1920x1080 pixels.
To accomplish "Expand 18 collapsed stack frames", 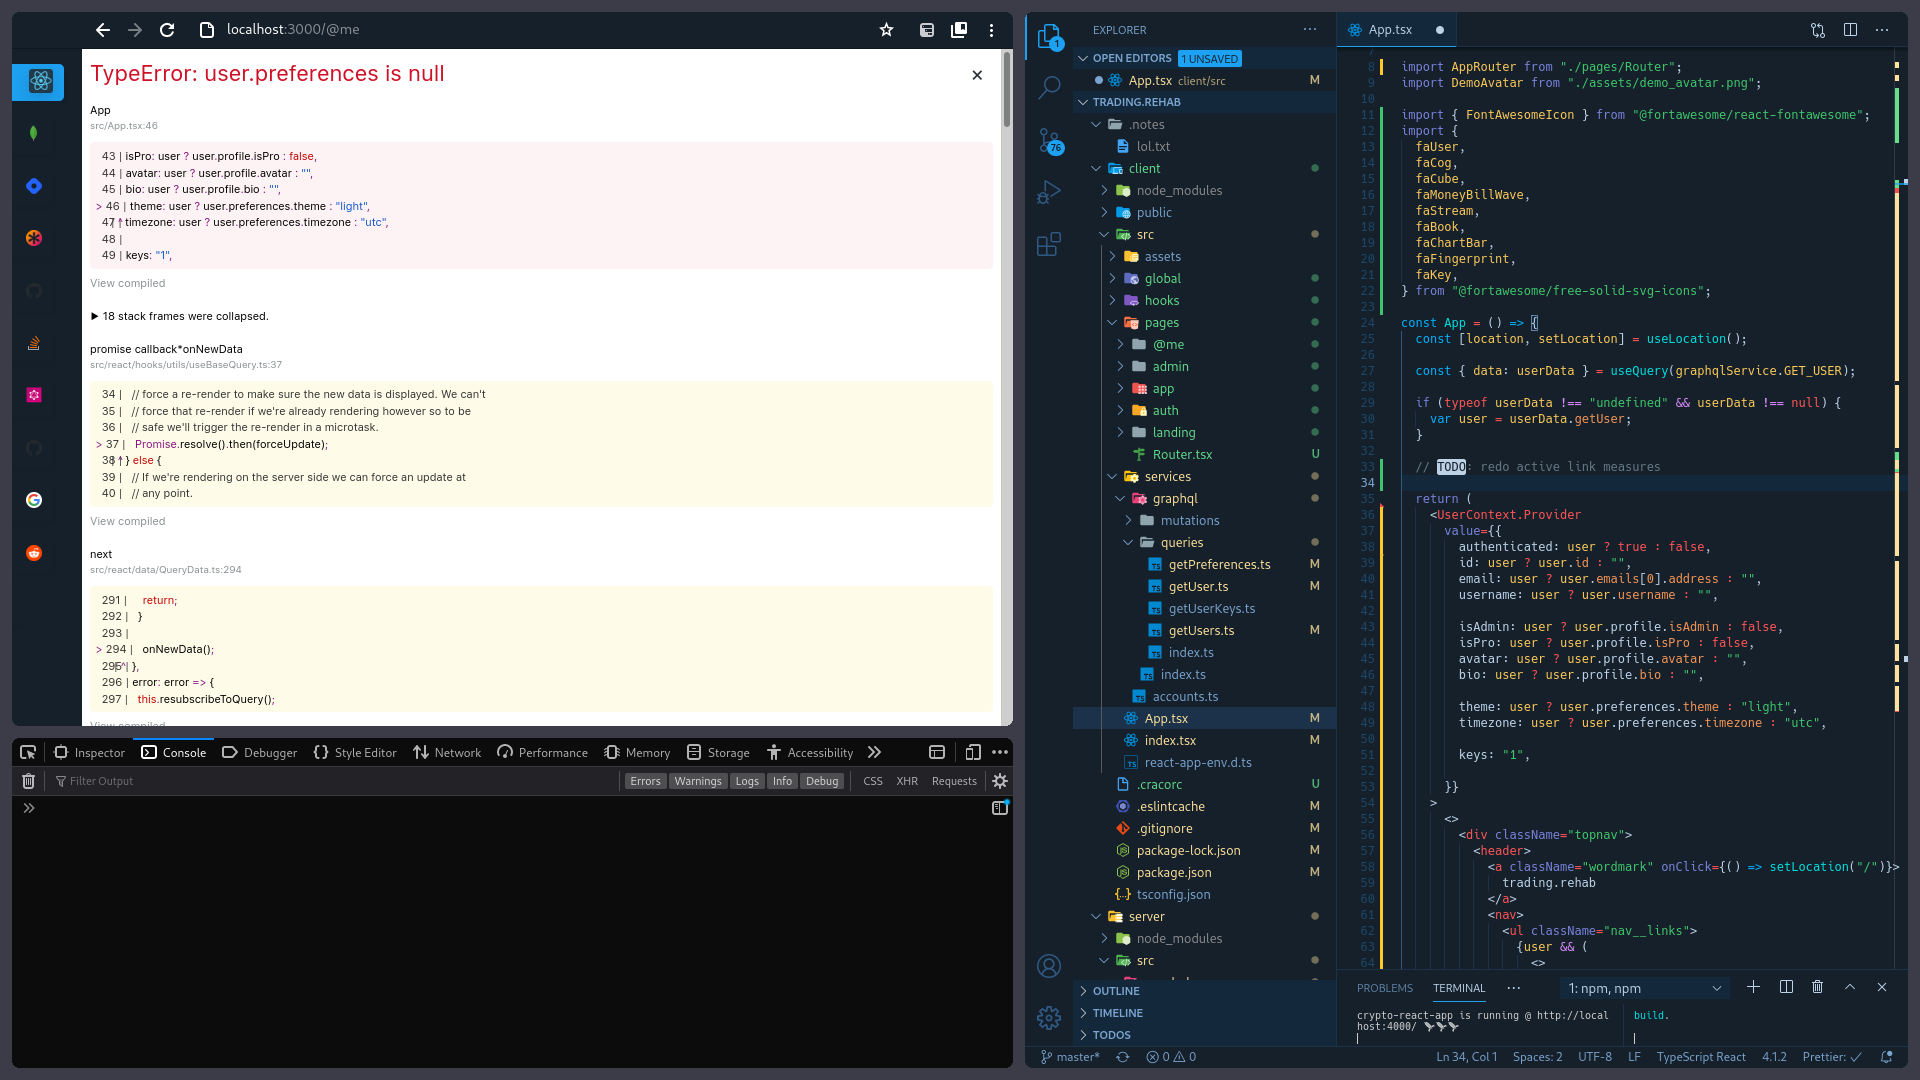I will [179, 316].
